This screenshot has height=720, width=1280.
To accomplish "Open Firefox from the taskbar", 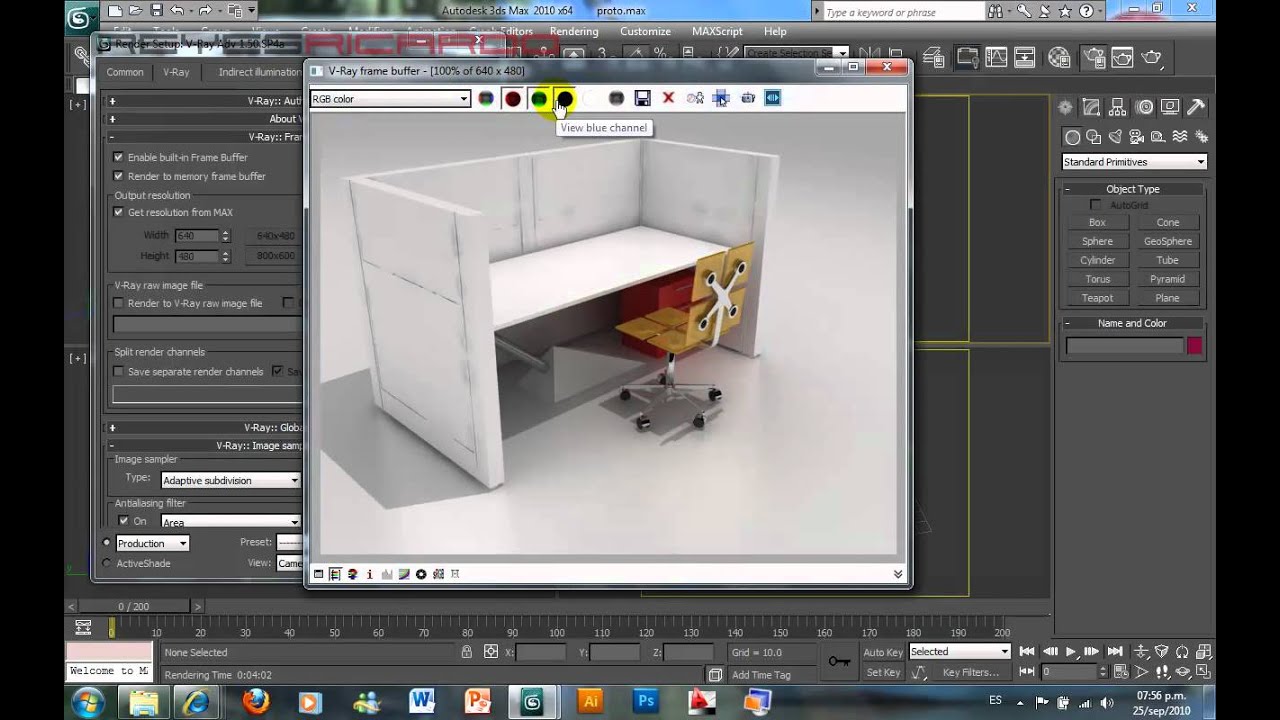I will tap(256, 701).
